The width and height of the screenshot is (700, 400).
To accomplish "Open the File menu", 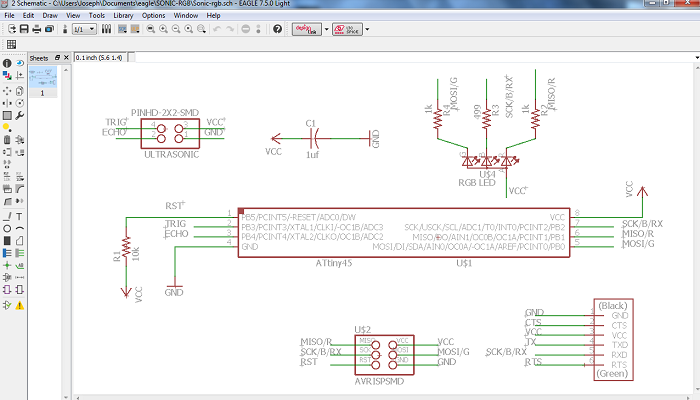I will coord(9,15).
